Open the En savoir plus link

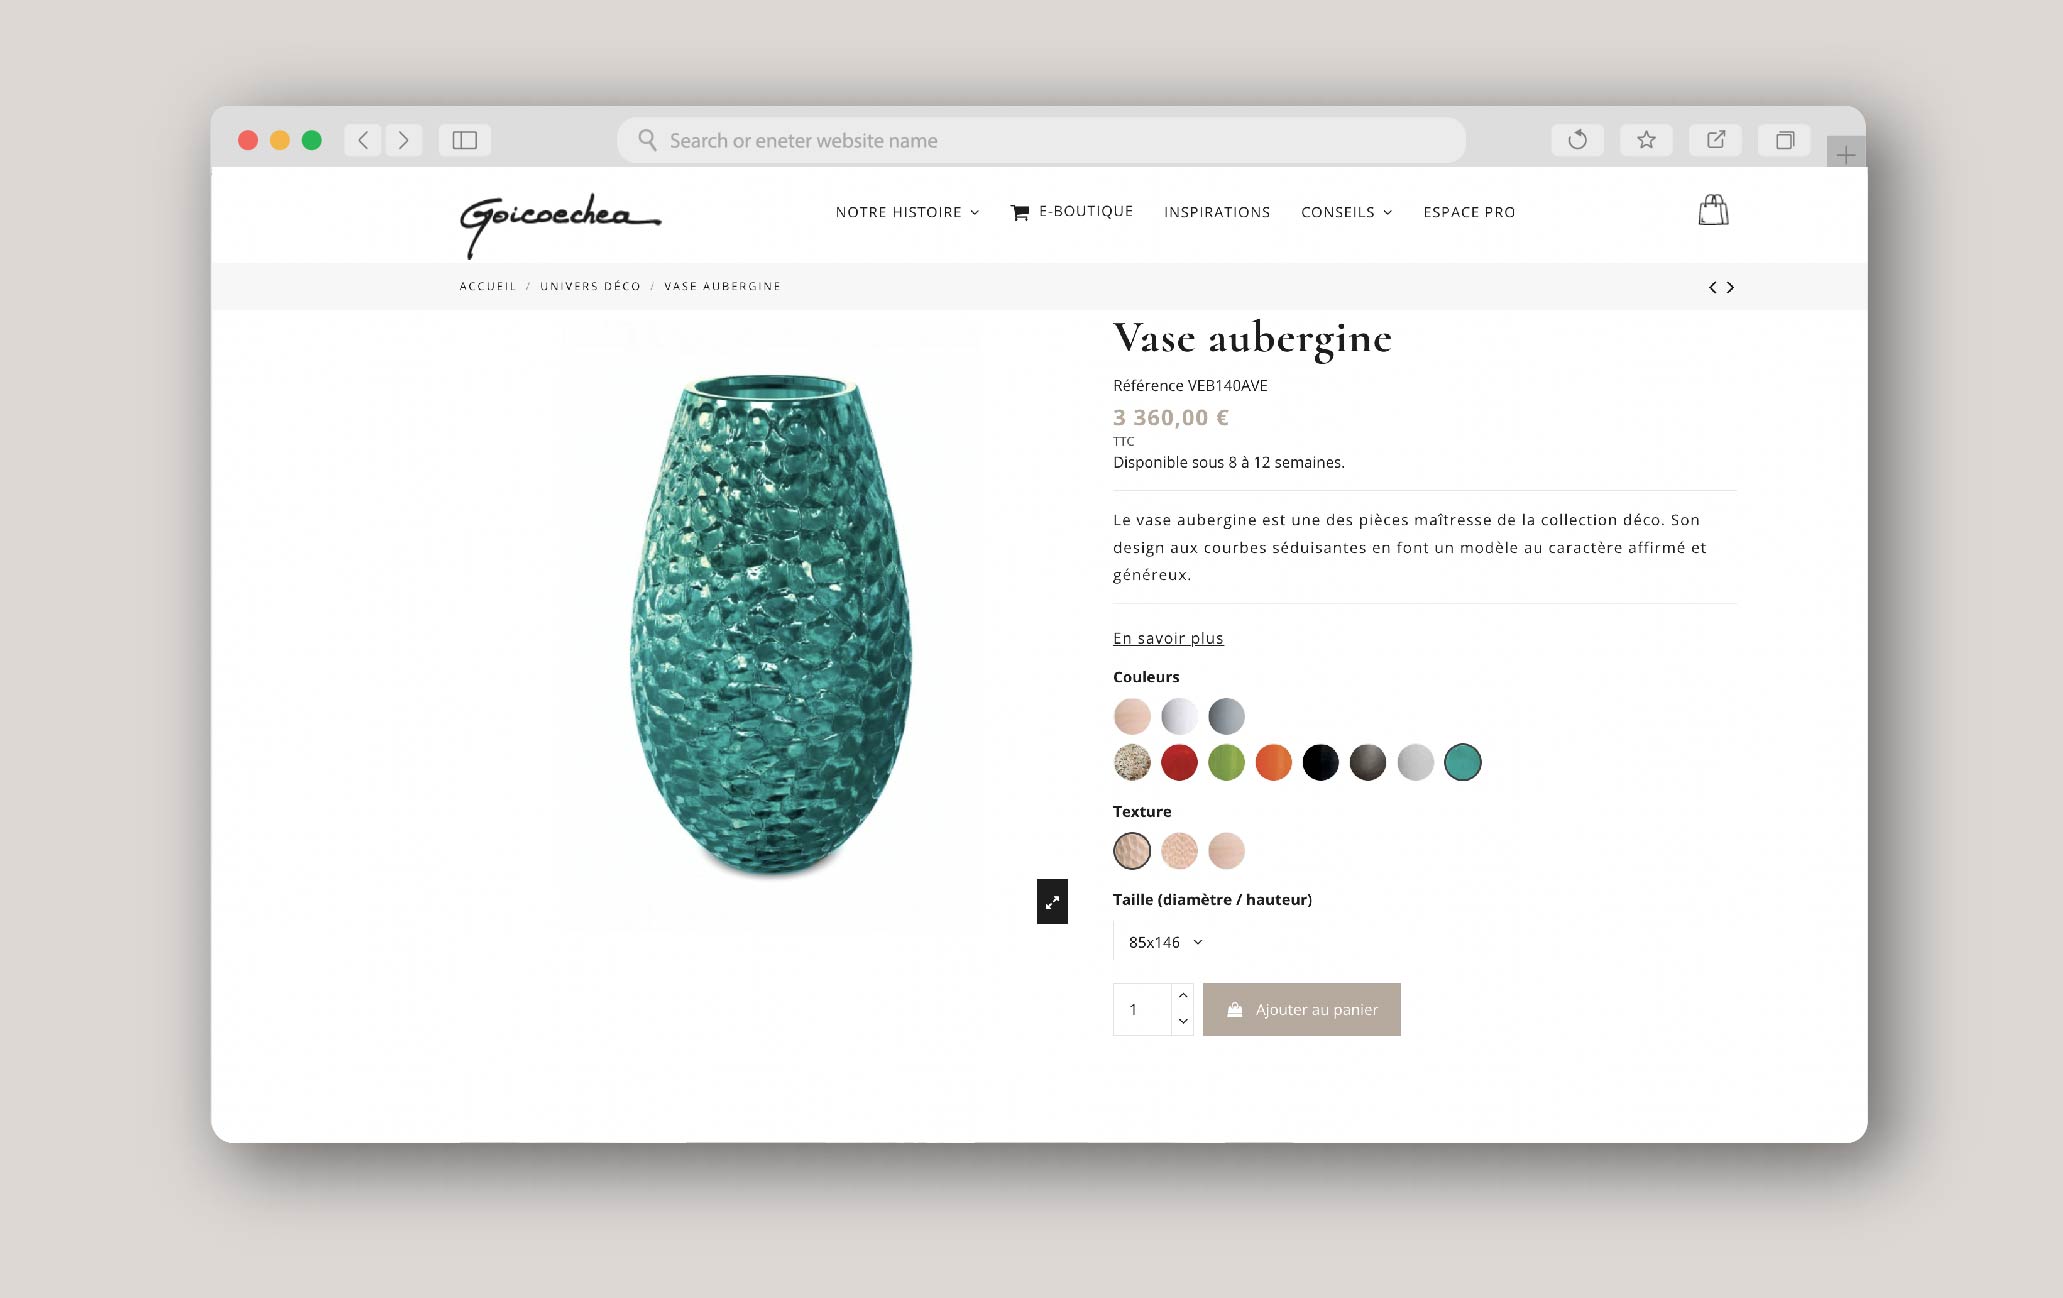pyautogui.click(x=1168, y=638)
